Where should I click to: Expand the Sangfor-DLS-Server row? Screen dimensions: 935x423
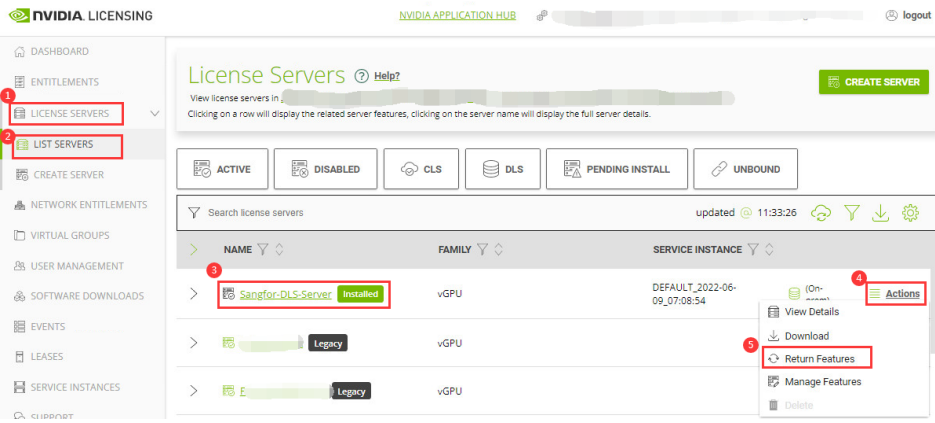pos(194,294)
